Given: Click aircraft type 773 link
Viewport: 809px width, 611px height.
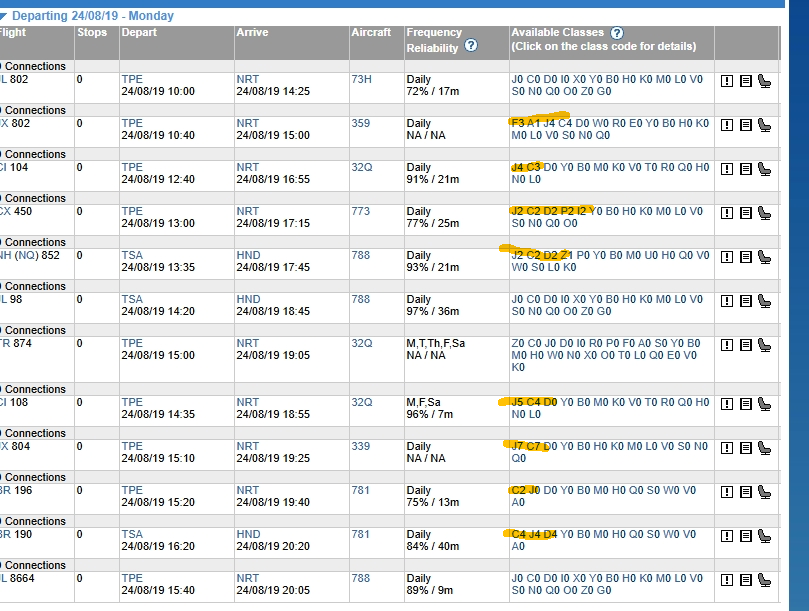Looking at the screenshot, I should [361, 211].
